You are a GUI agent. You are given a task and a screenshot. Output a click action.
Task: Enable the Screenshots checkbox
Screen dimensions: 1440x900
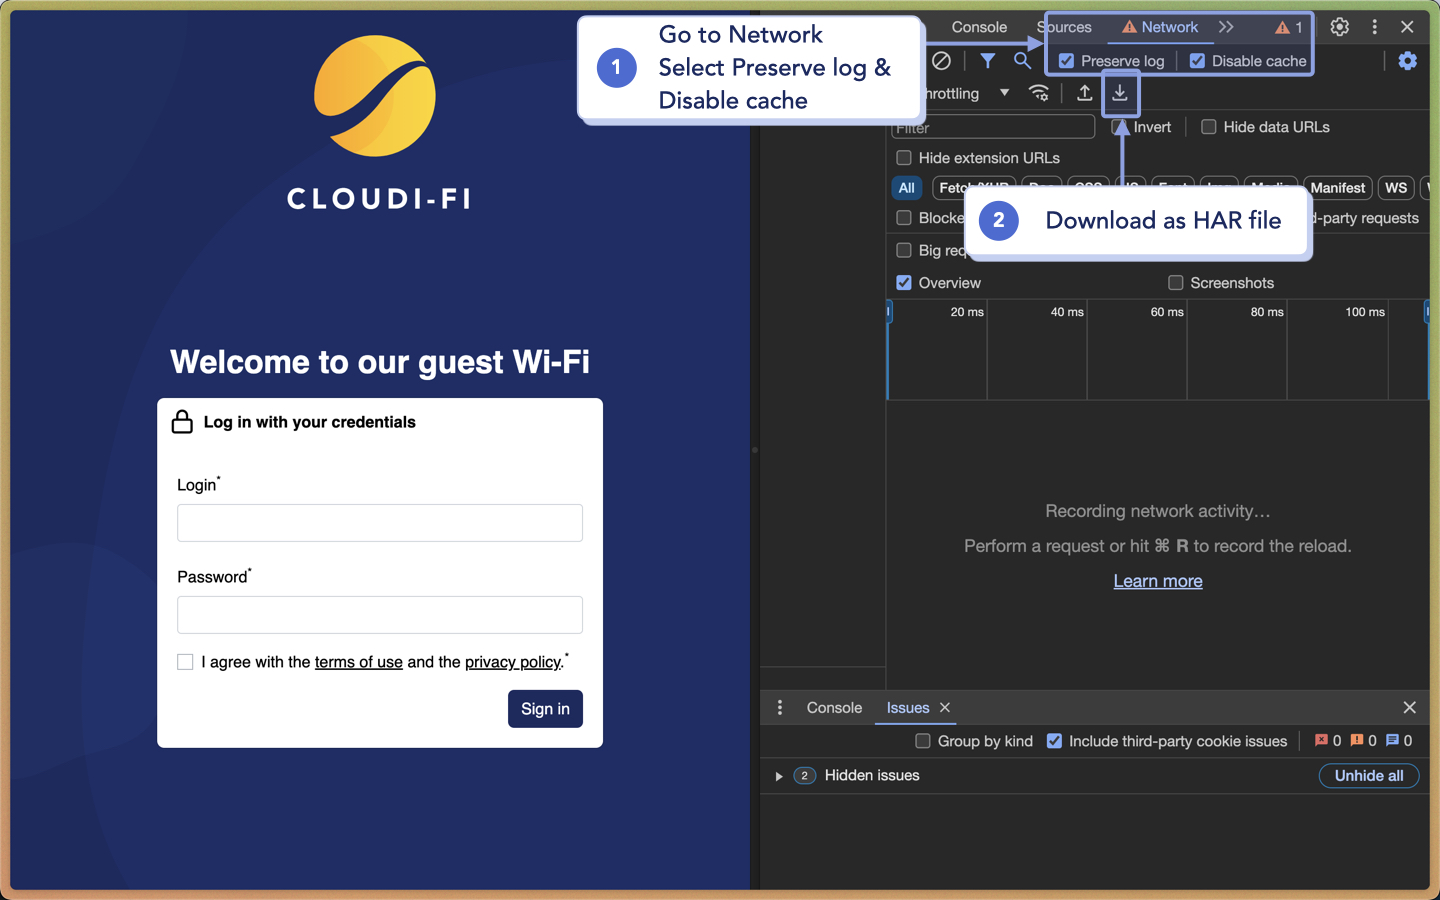(x=1176, y=283)
